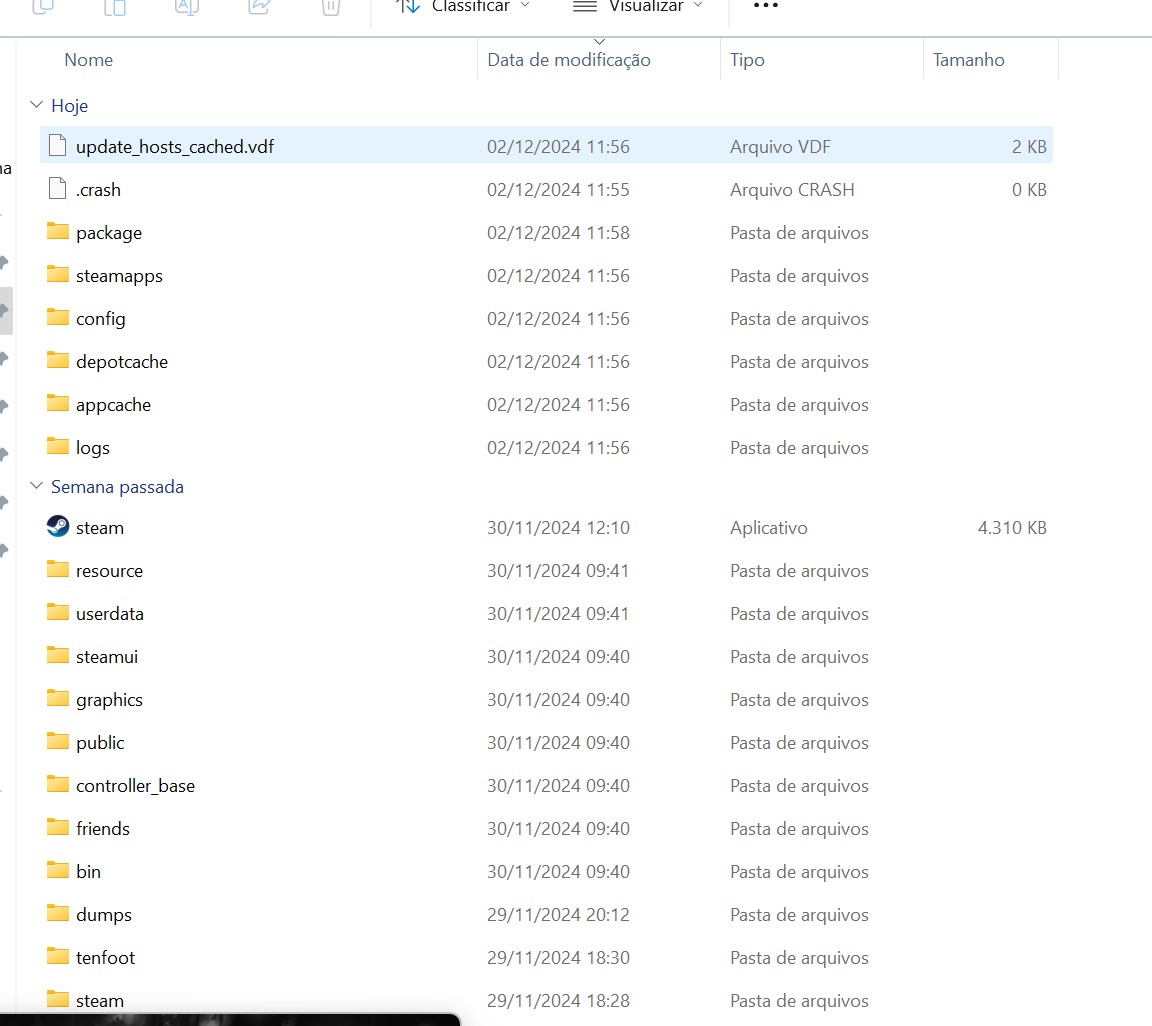Open the Visualizar view dropdown
Screen dimensions: 1152x1026
[638, 7]
